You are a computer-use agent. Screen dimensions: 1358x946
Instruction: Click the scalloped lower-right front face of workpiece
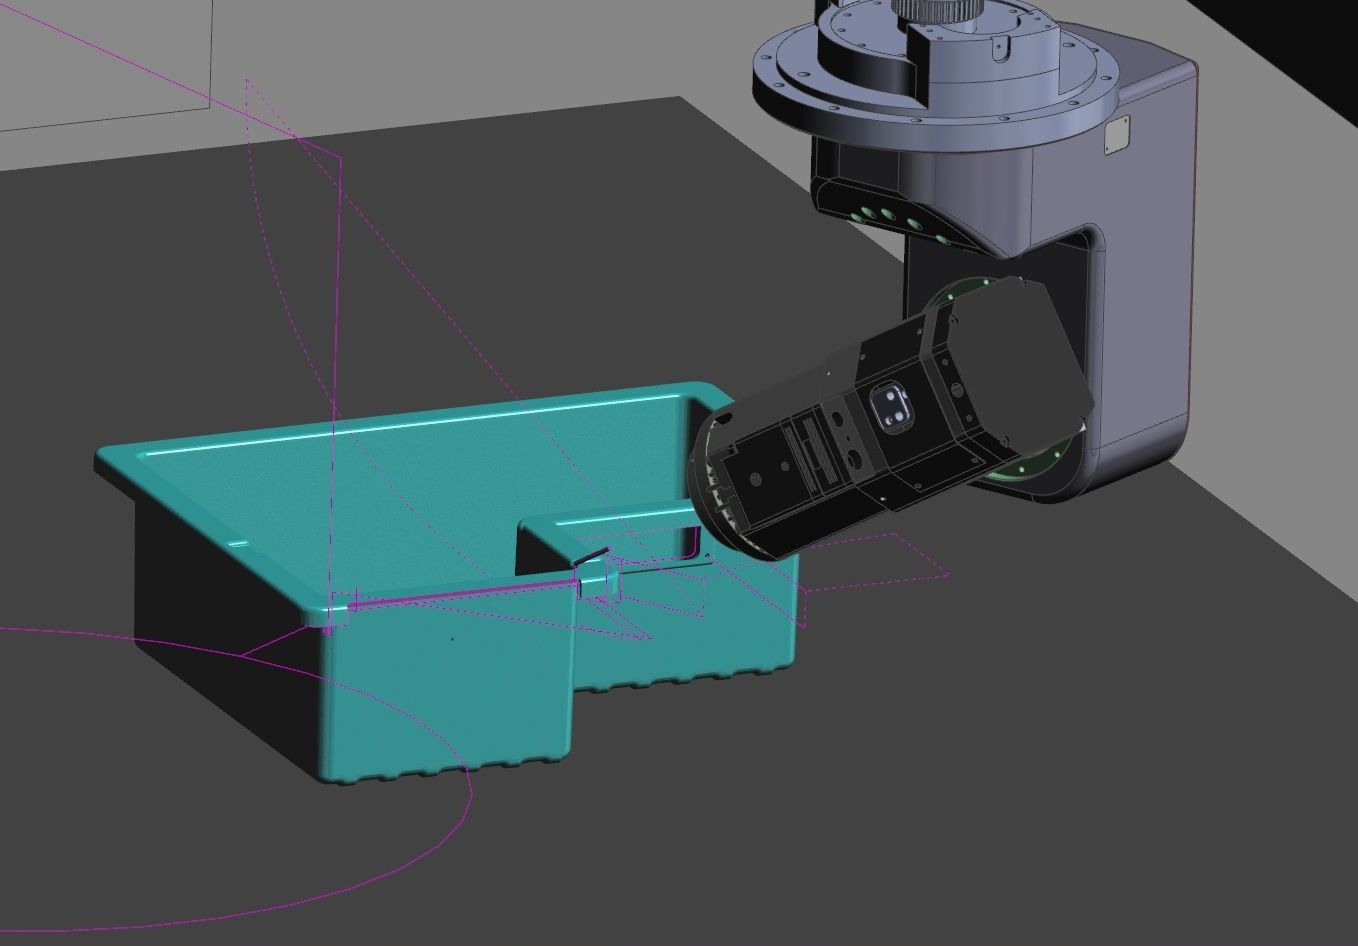click(690, 640)
